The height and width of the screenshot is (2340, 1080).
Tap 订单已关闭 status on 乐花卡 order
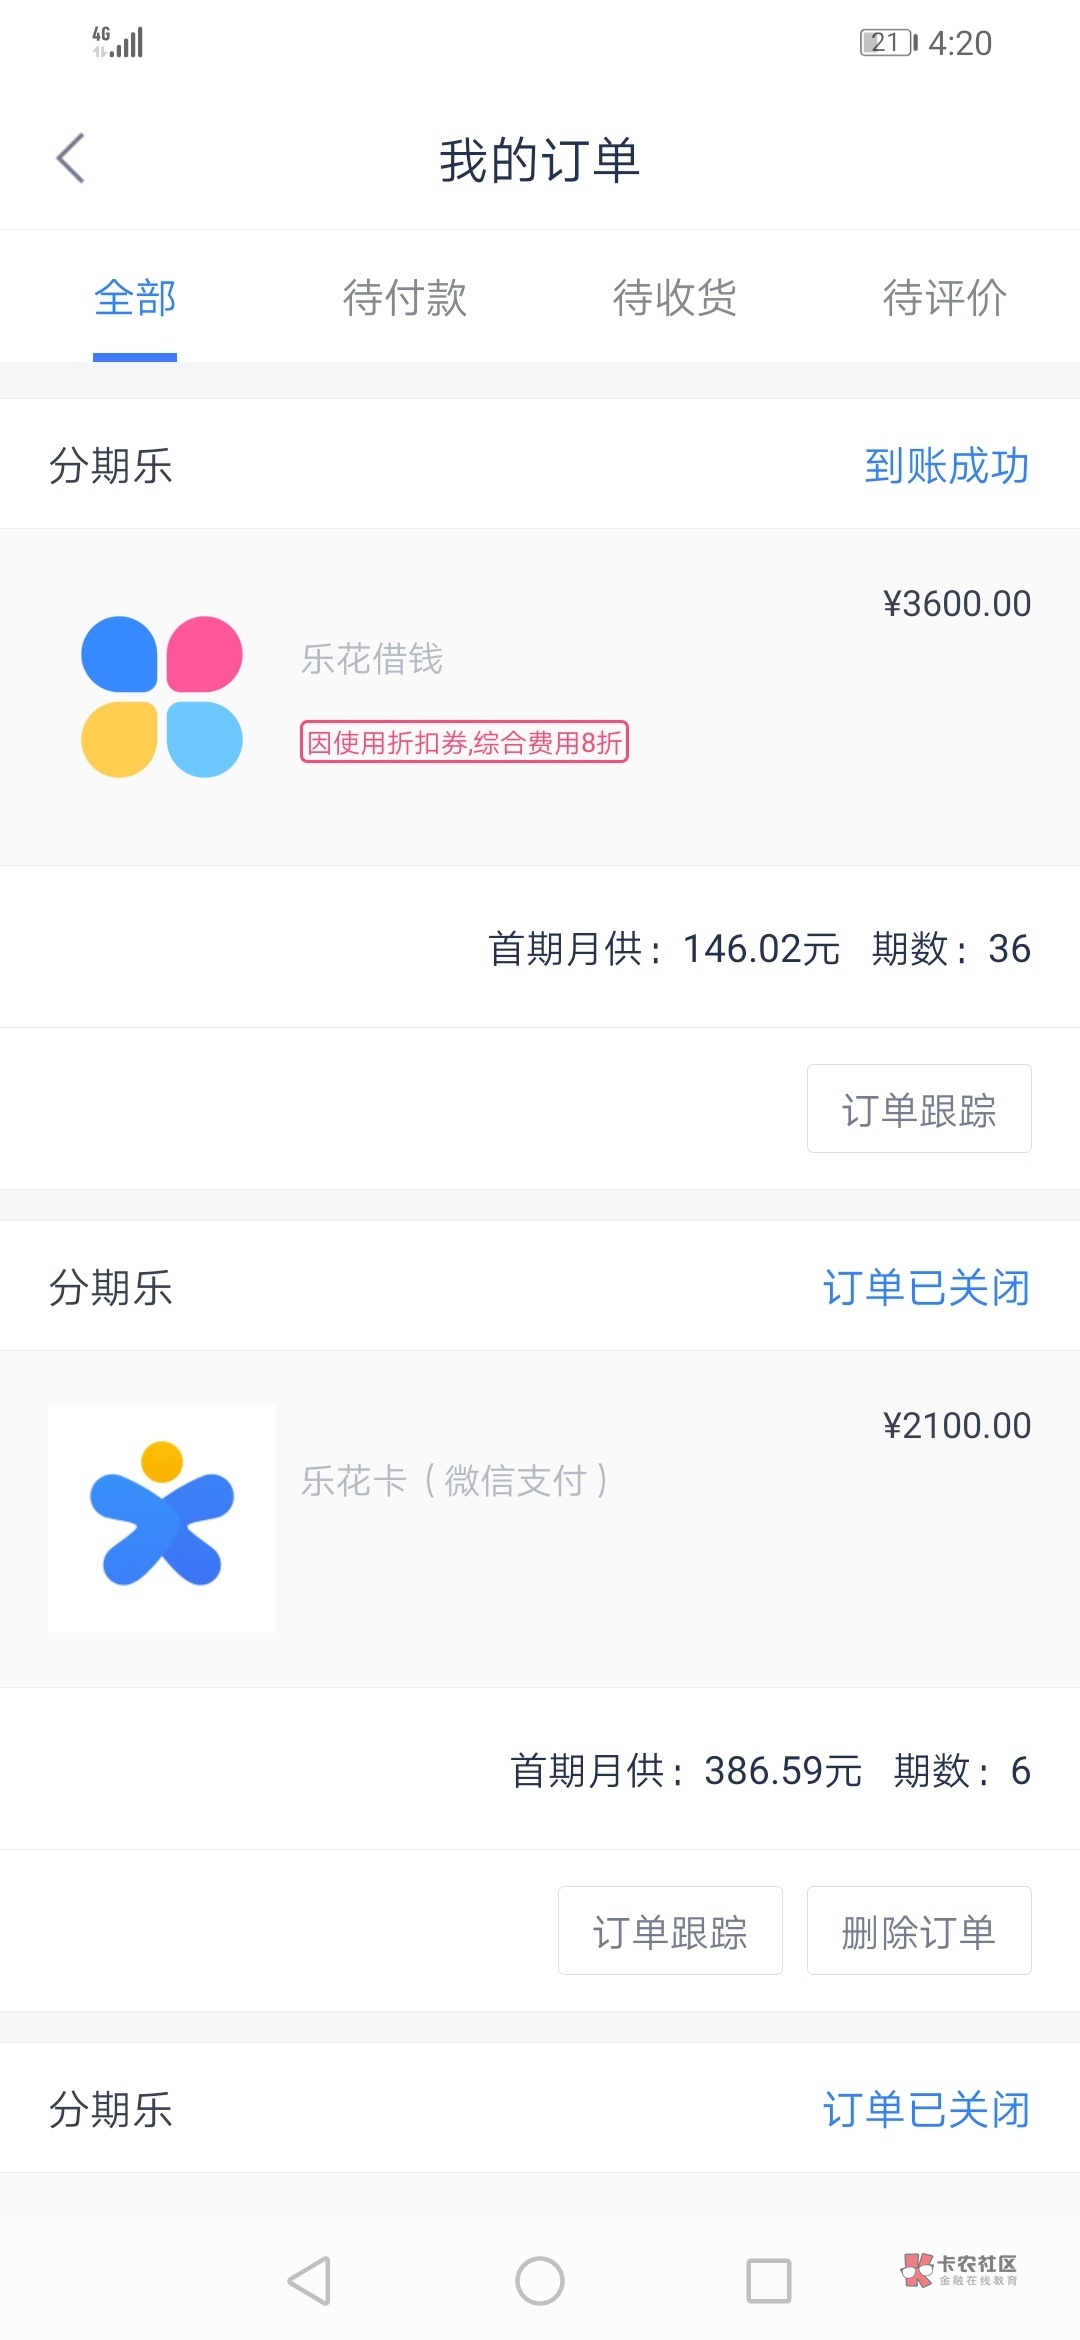tap(926, 1288)
